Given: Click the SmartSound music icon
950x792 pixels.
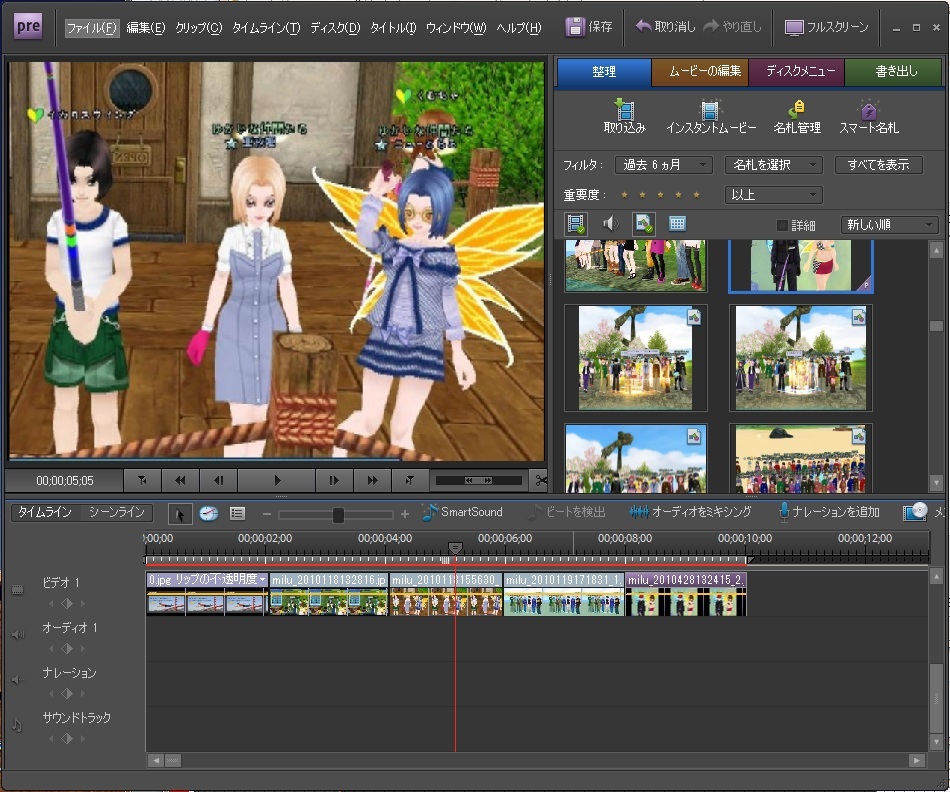Looking at the screenshot, I should (430, 512).
